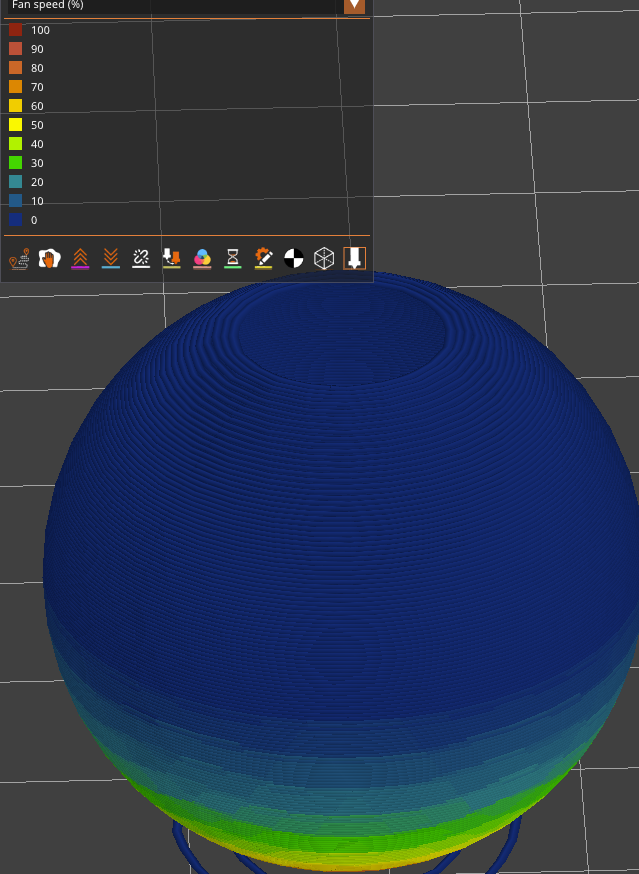Click the 90 fan speed color swatch
The image size is (639, 874).
click(16, 49)
